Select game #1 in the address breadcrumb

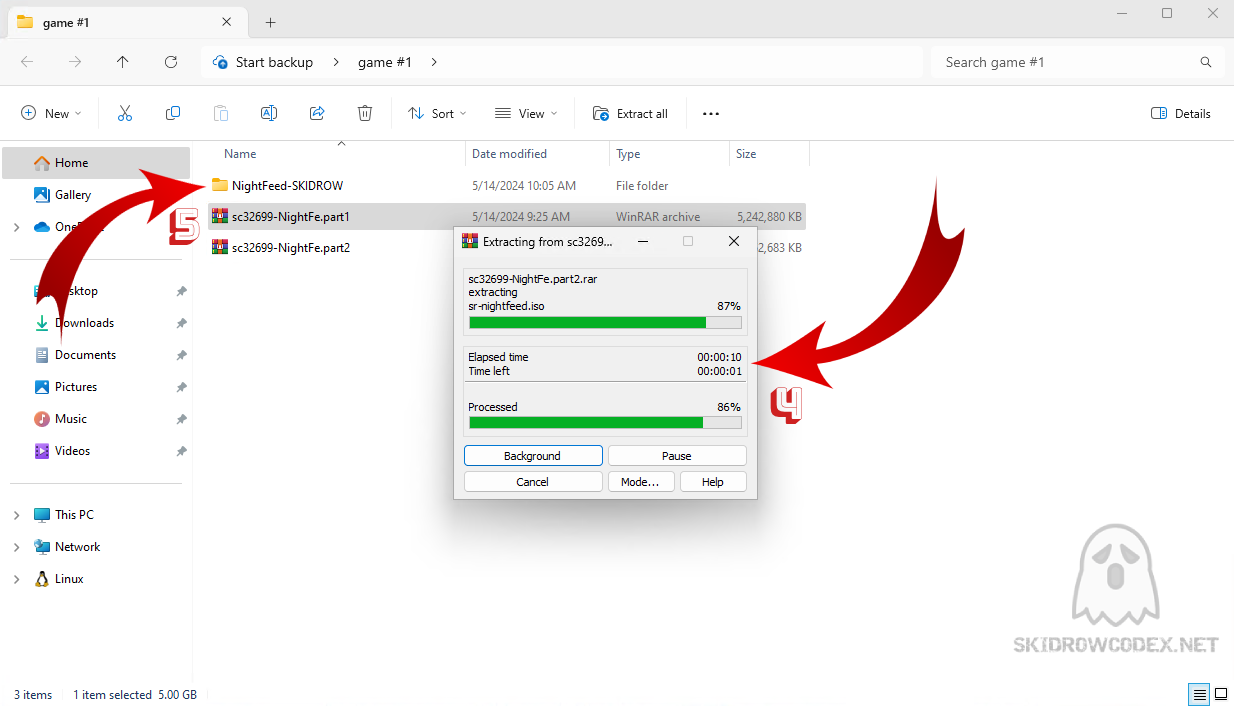click(x=385, y=62)
